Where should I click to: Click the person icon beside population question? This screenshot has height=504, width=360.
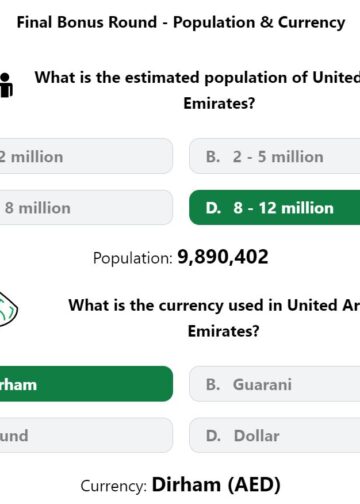pyautogui.click(x=6, y=85)
